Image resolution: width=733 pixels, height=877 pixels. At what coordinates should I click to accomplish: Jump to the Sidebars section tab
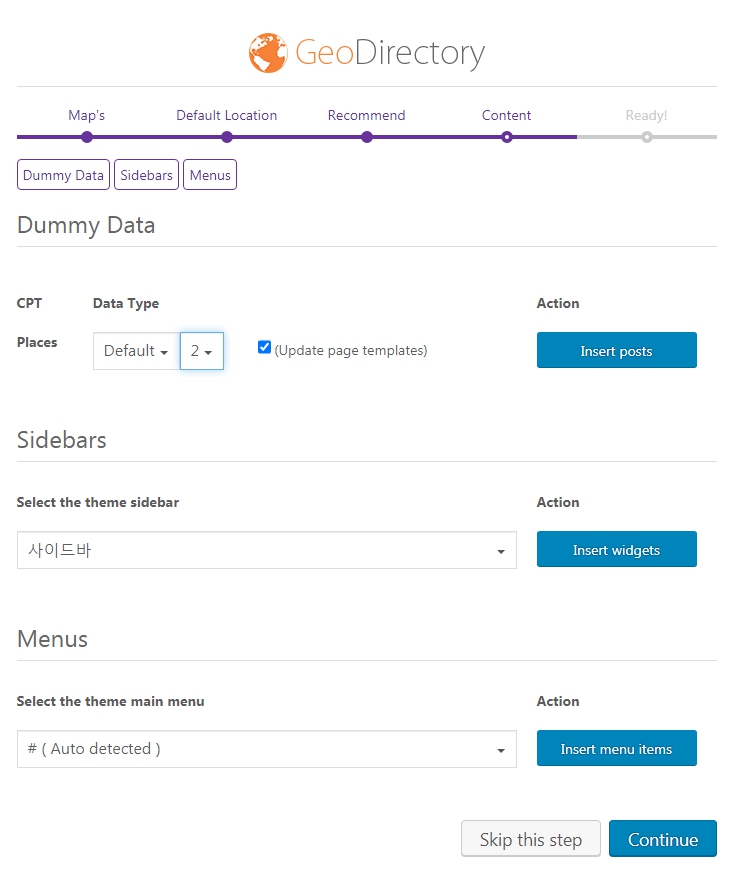pos(146,175)
